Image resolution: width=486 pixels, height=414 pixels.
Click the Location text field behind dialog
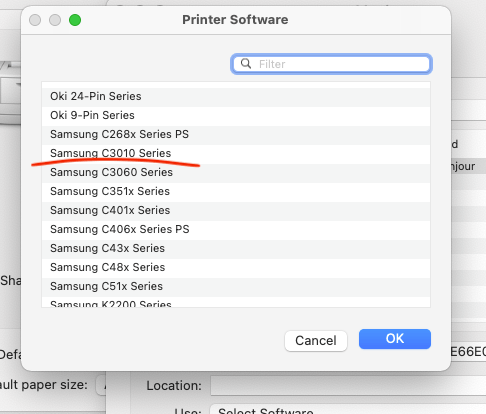pos(348,386)
